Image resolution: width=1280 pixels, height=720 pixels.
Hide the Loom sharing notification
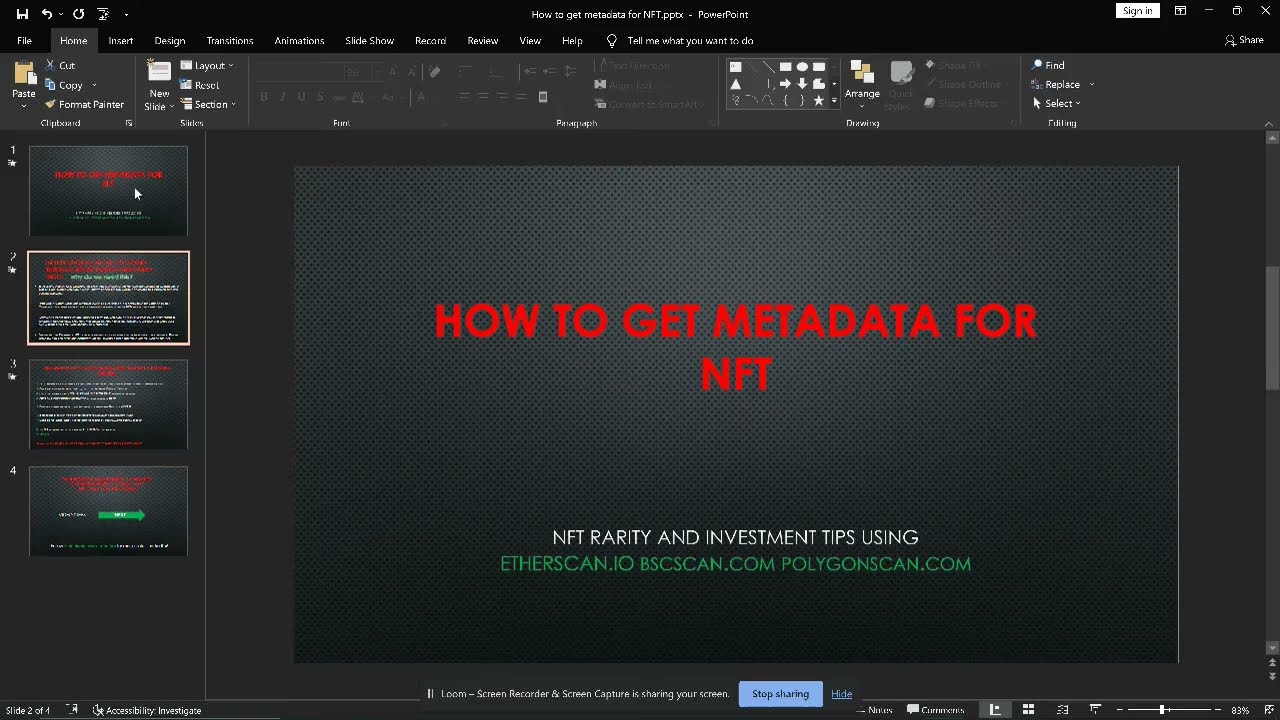(x=841, y=694)
